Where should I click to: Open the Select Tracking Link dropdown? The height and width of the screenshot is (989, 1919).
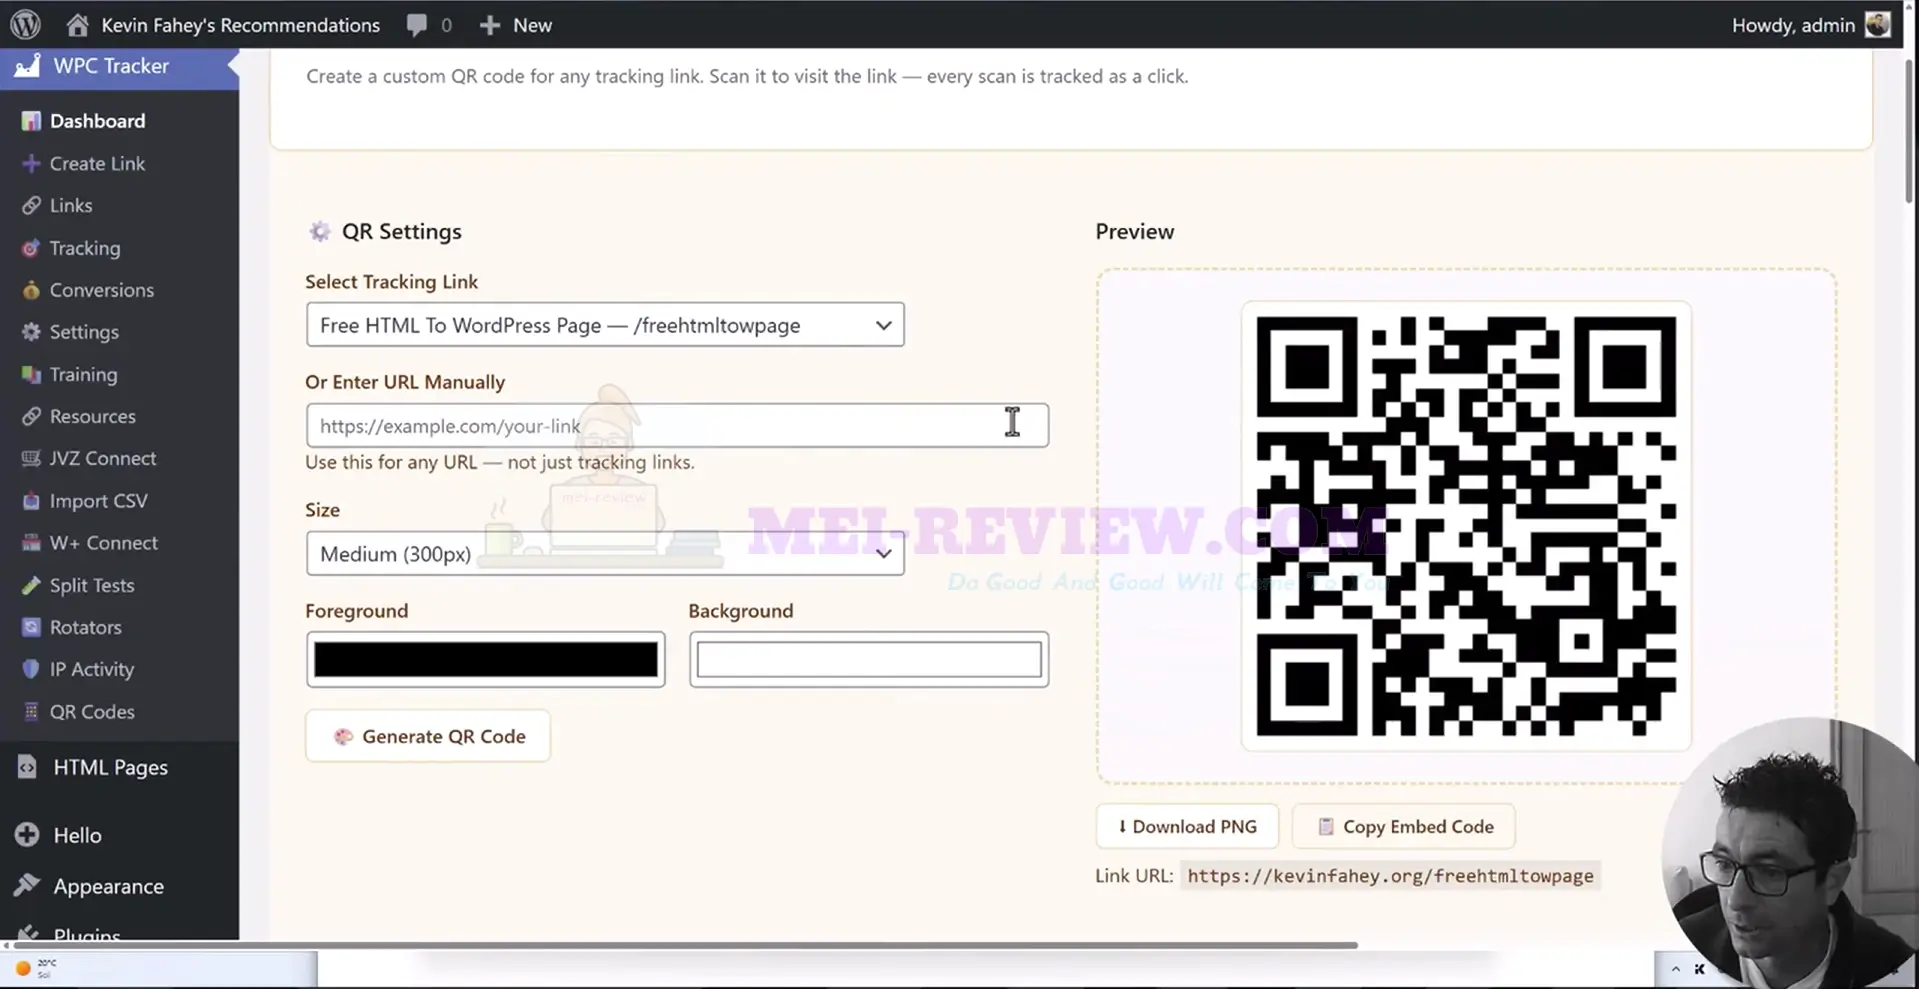605,325
